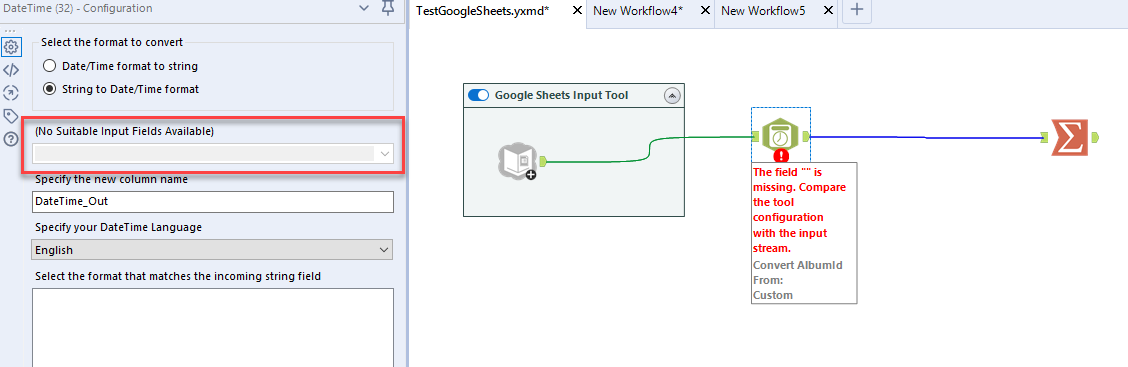This screenshot has height=367, width=1128.
Task: Expand the Configuration panel dropdown arrow
Action: coord(363,9)
